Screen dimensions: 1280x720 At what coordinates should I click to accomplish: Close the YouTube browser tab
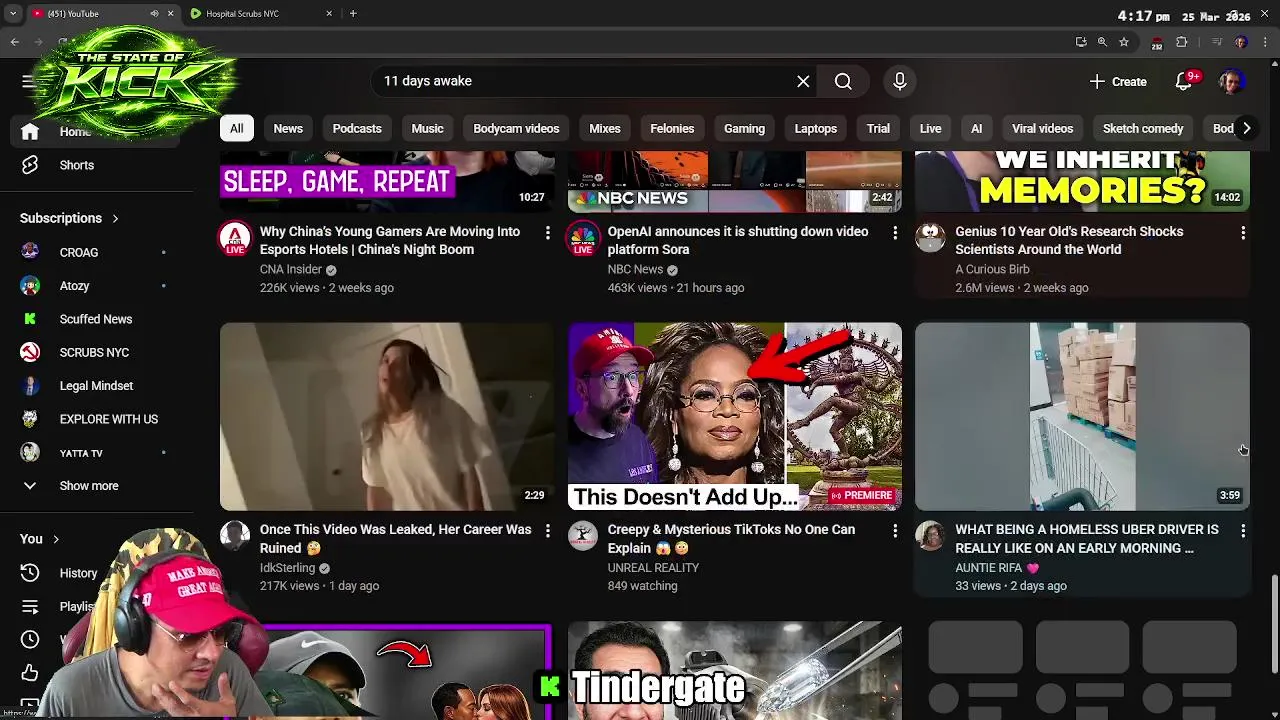(170, 14)
